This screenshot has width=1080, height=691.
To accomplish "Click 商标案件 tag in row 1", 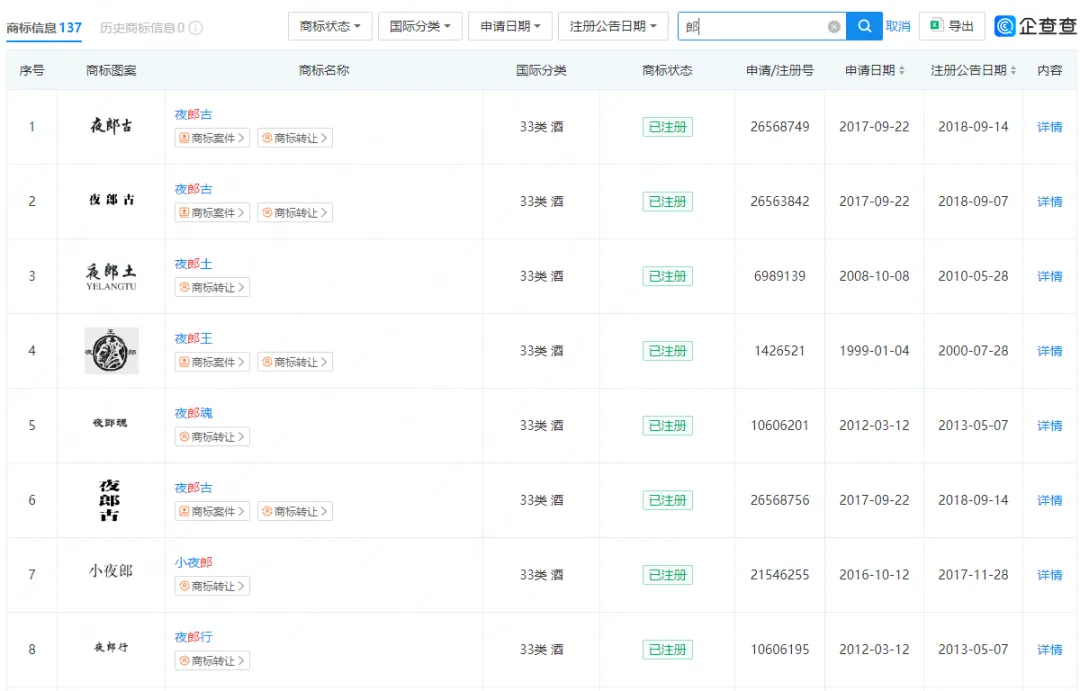I will pyautogui.click(x=212, y=138).
